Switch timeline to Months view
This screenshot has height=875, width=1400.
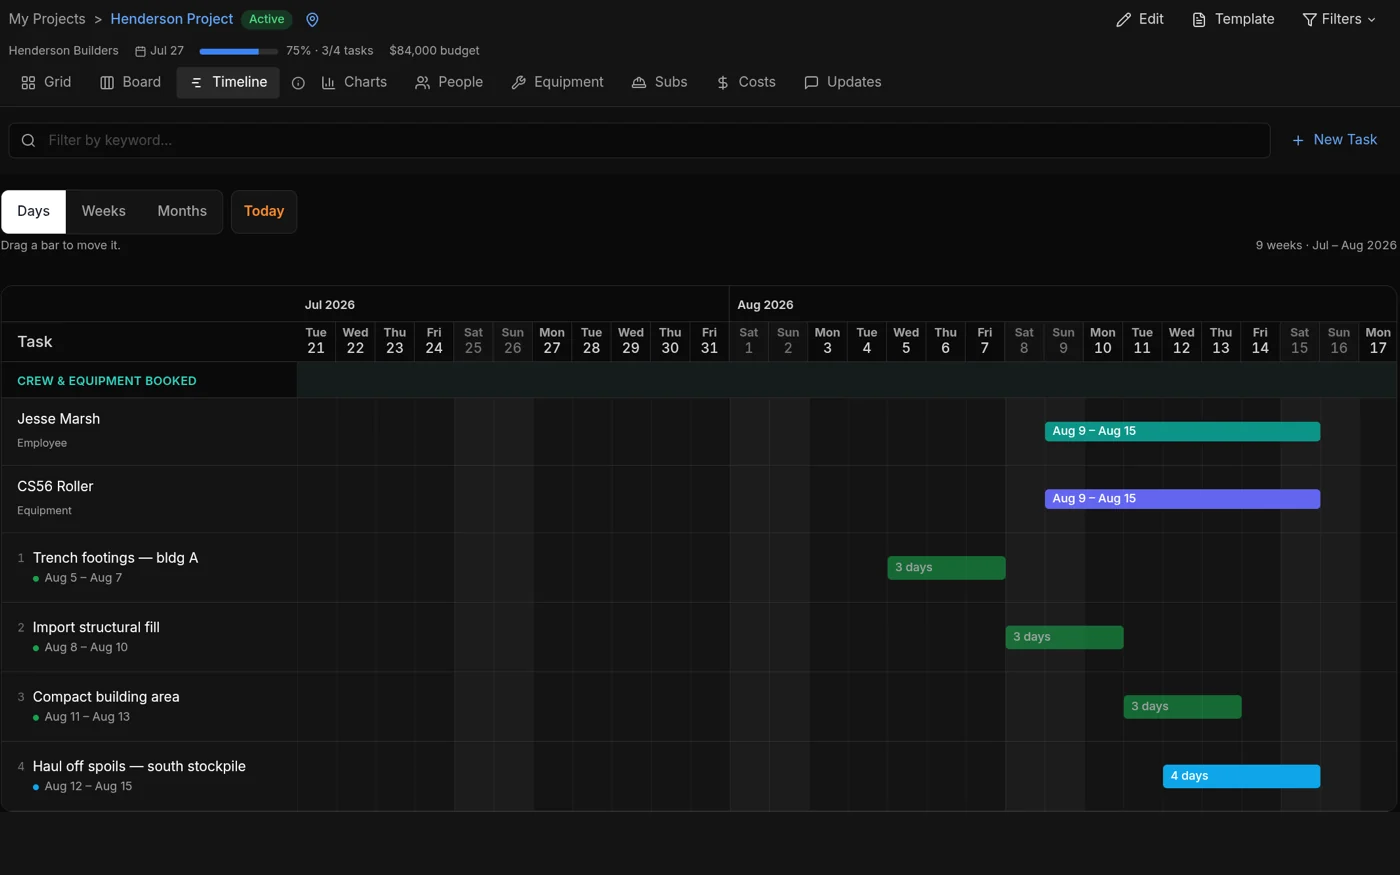click(x=182, y=211)
